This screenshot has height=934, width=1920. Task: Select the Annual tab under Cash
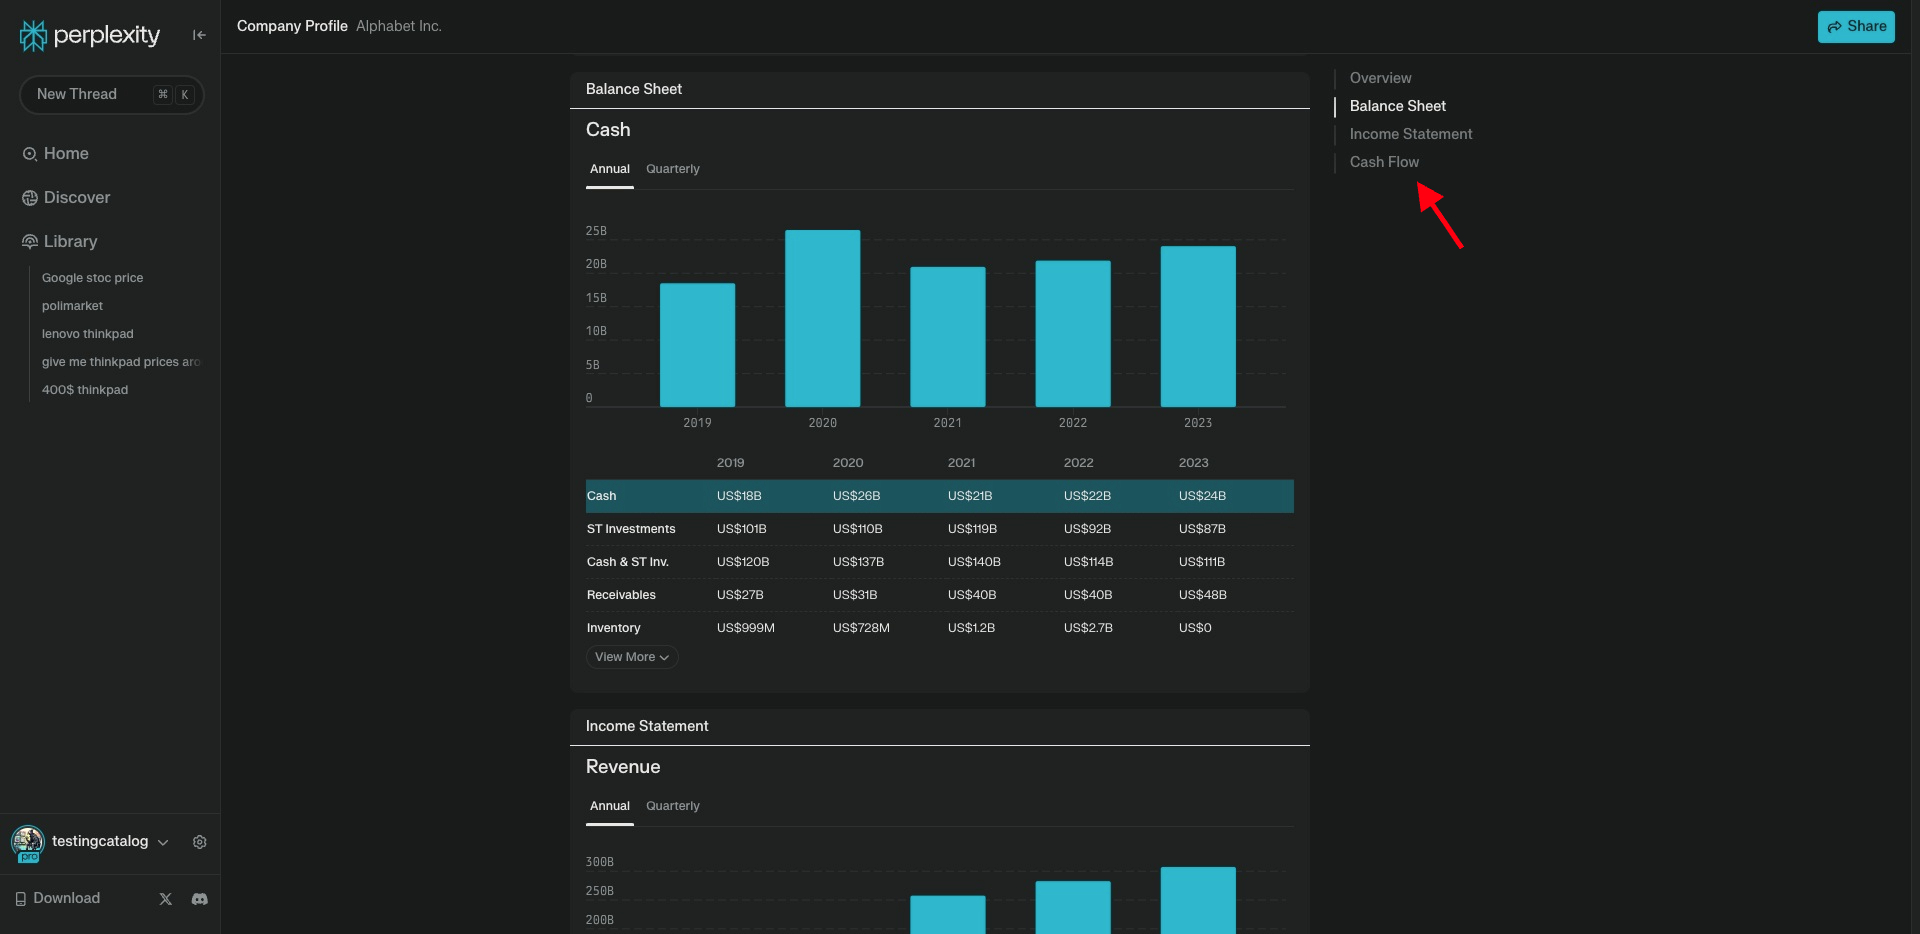(610, 169)
